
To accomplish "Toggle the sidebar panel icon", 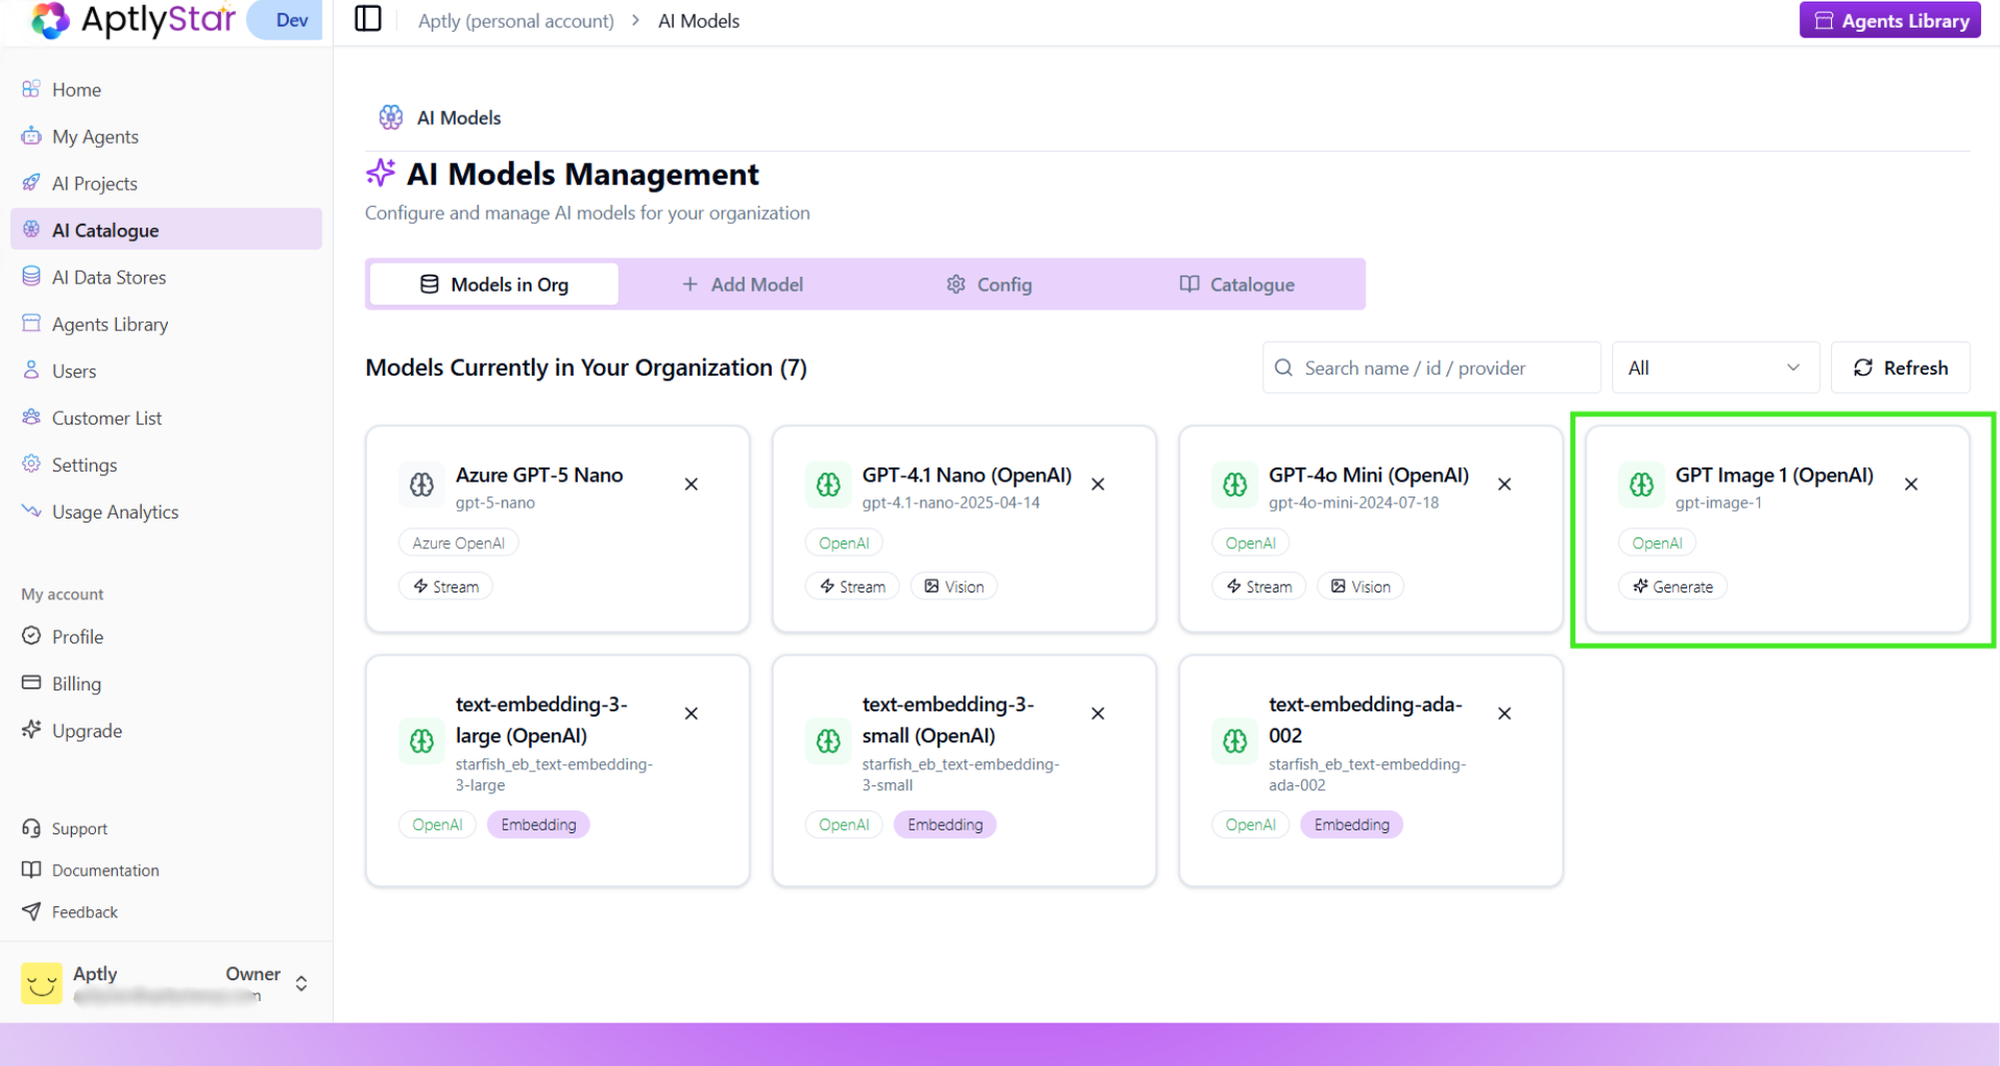I will point(368,19).
